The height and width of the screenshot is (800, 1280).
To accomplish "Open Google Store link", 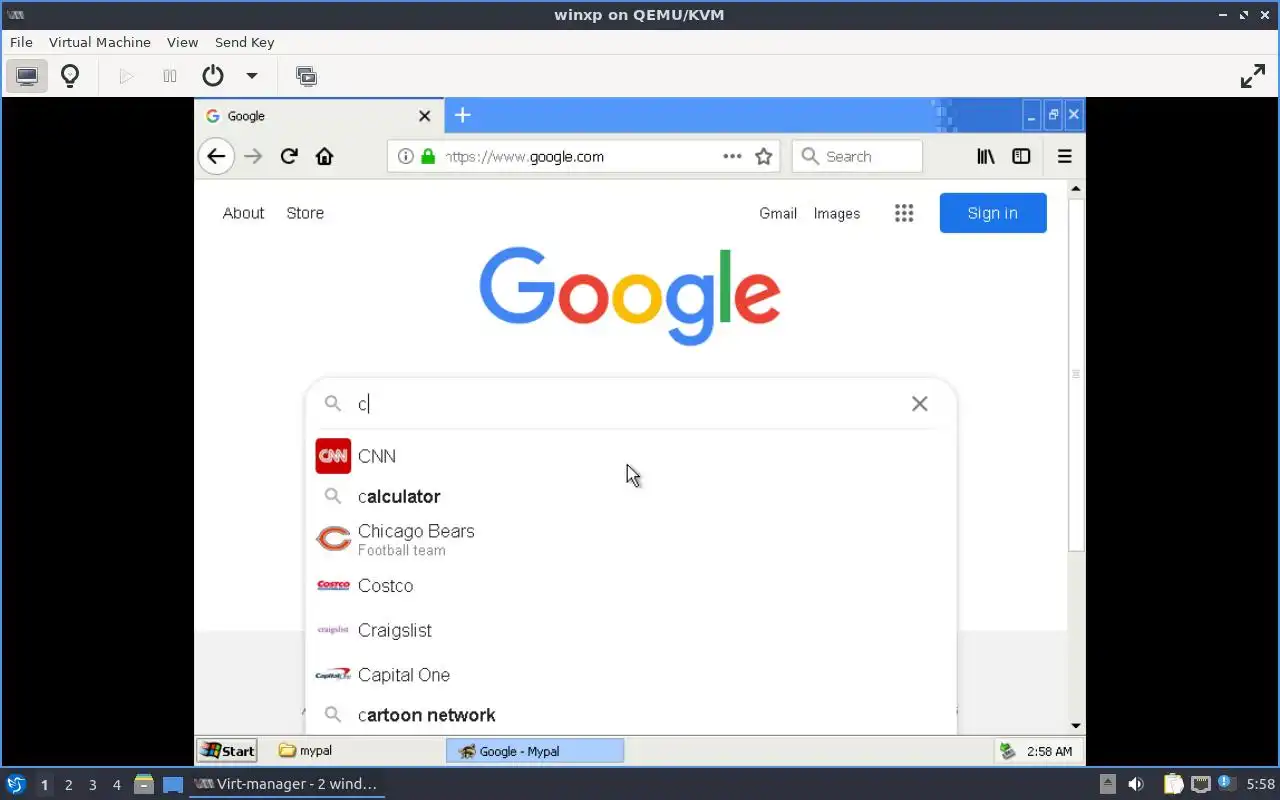I will click(305, 213).
